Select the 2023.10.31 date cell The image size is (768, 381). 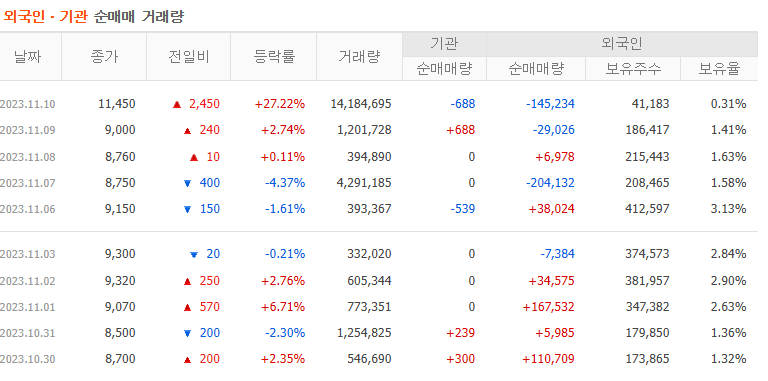tap(27, 333)
